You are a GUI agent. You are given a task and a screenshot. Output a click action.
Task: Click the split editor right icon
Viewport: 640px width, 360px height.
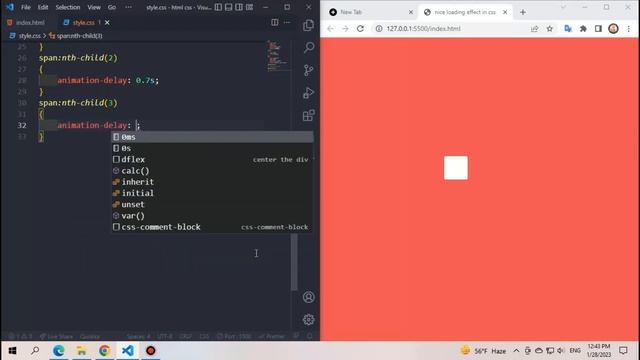point(275,22)
